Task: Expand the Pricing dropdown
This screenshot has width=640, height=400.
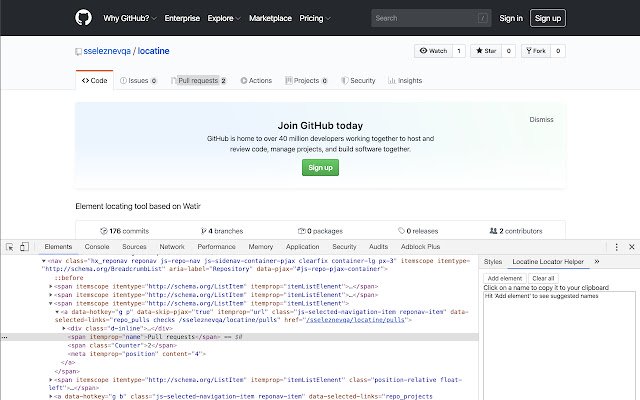Action: pyautogui.click(x=315, y=18)
